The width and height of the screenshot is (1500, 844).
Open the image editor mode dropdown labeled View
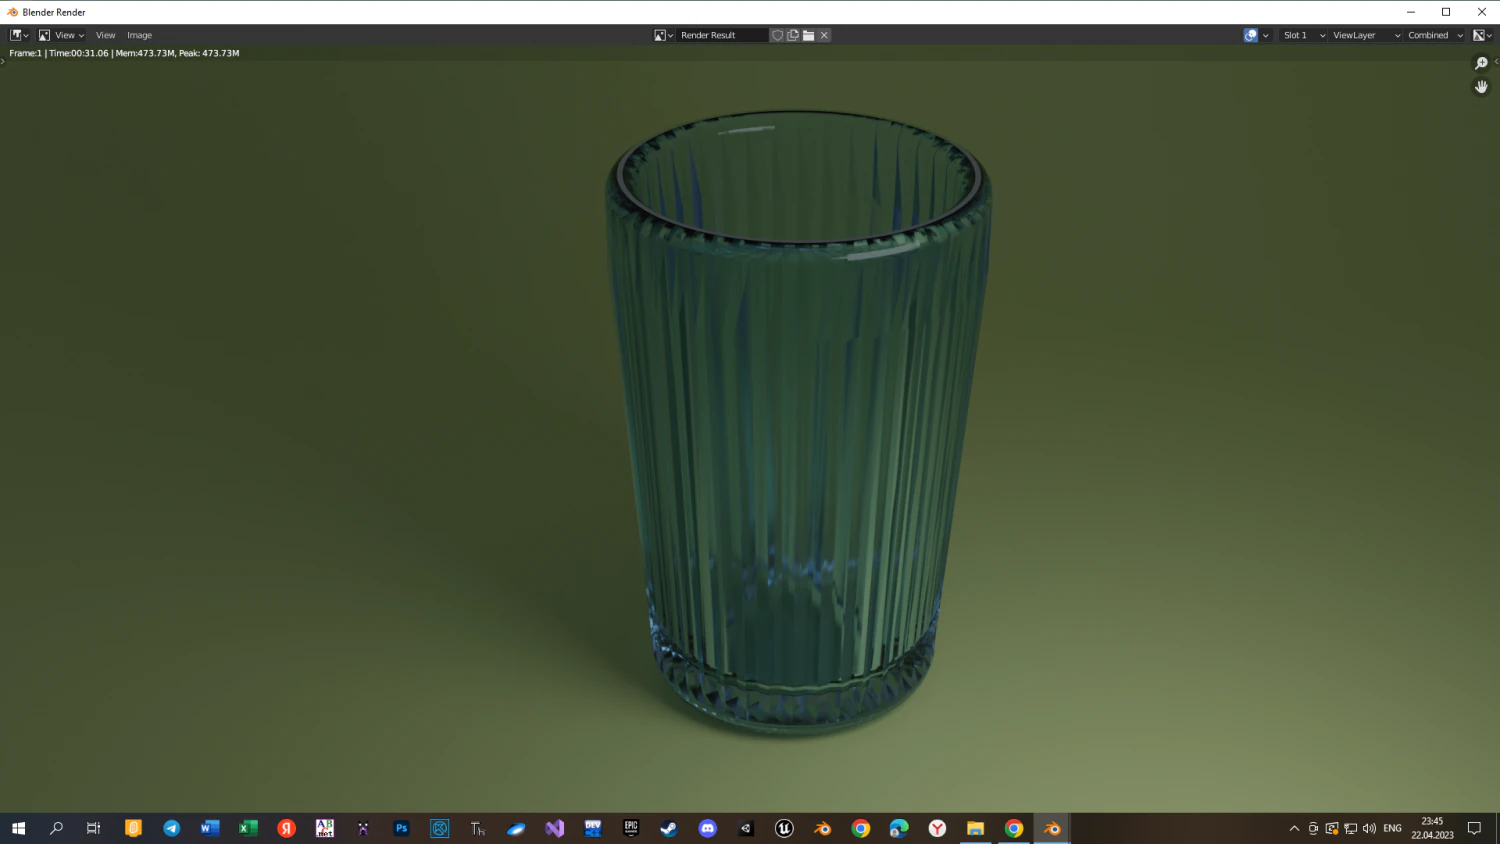61,35
